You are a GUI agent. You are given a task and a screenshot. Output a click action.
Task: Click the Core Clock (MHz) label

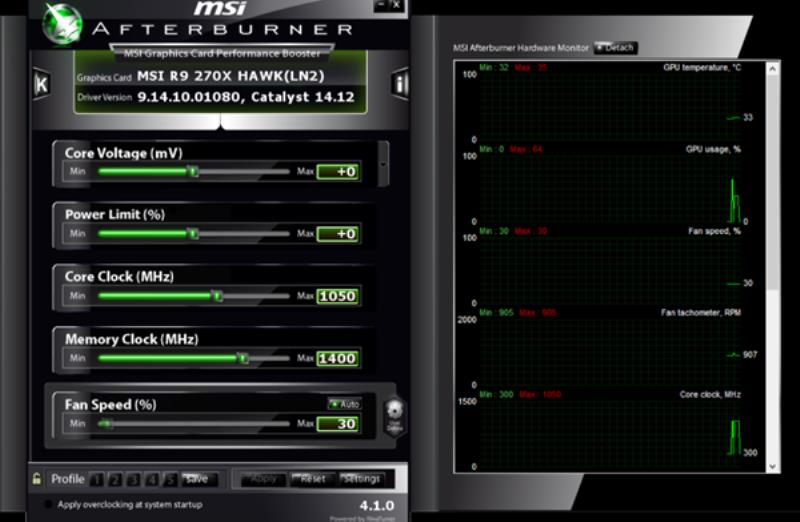pyautogui.click(x=119, y=277)
